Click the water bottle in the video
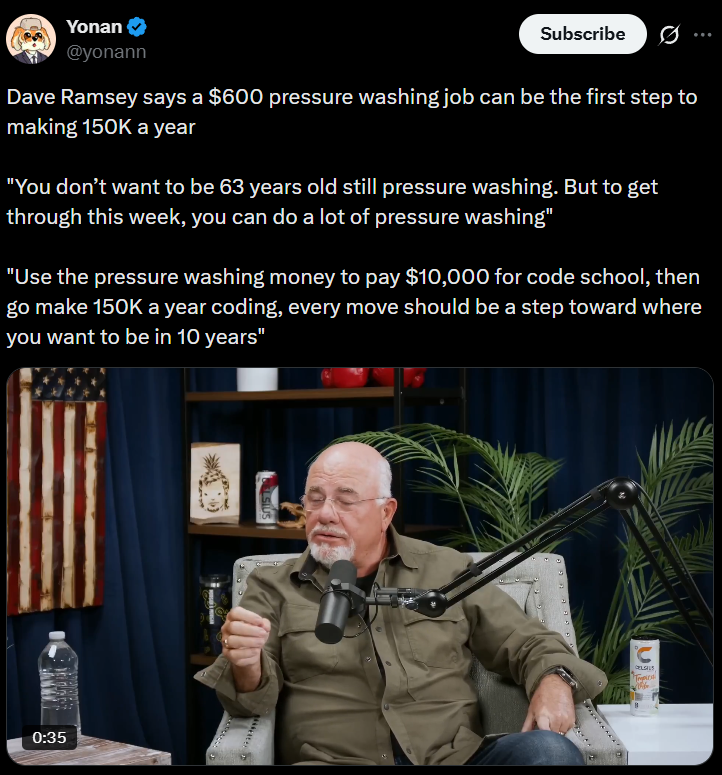The image size is (722, 775). click(x=58, y=683)
